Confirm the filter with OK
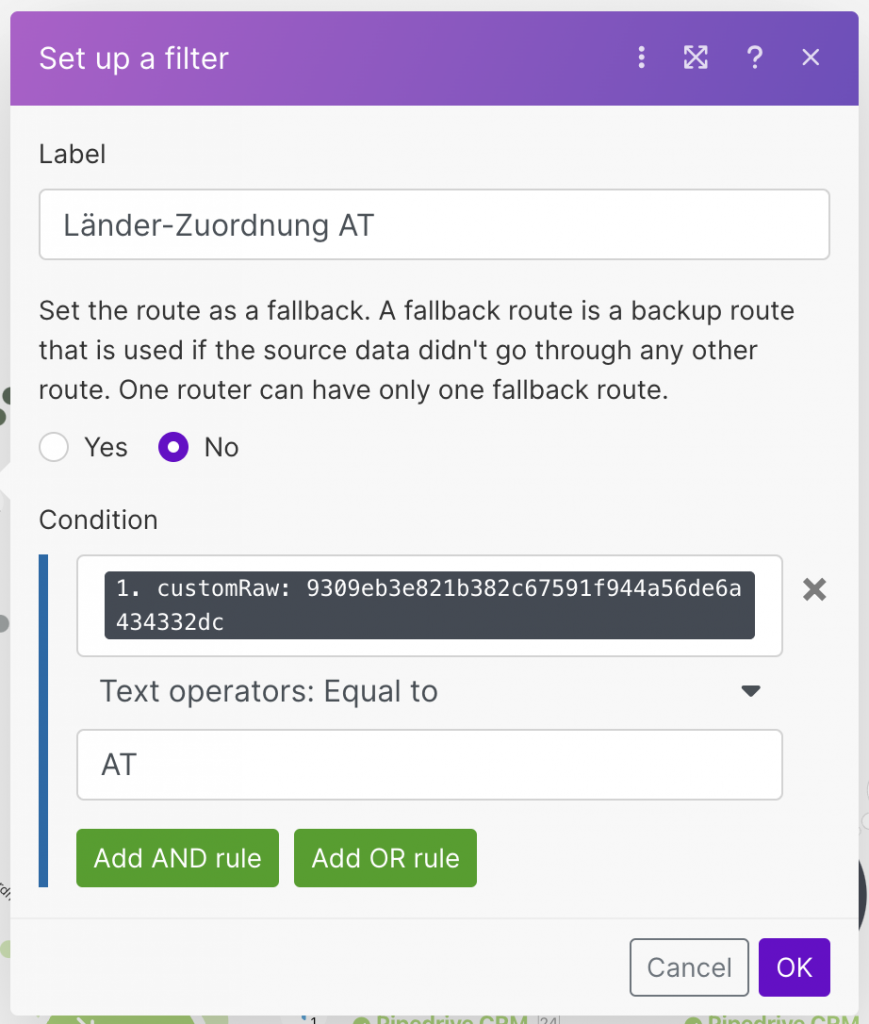Viewport: 869px width, 1024px height. (x=794, y=967)
